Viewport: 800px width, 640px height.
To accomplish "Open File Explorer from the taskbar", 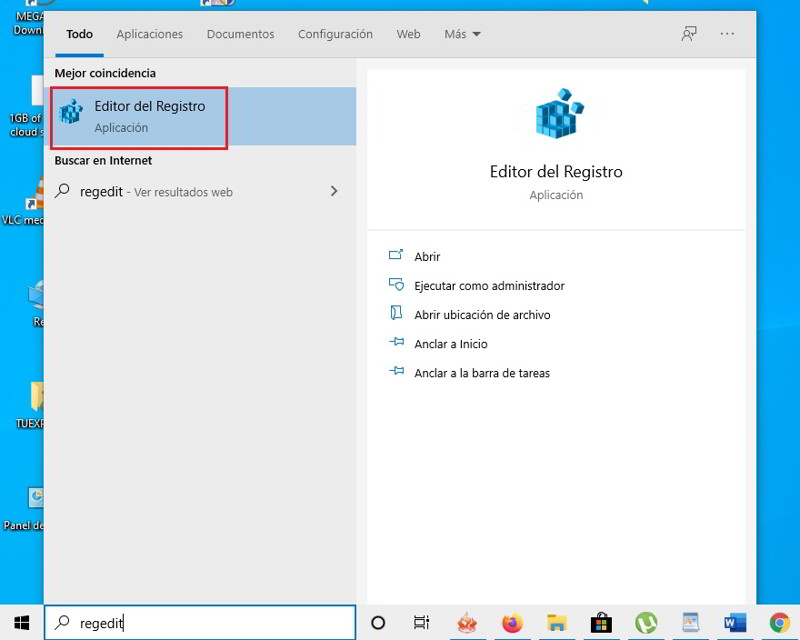I will click(x=557, y=623).
